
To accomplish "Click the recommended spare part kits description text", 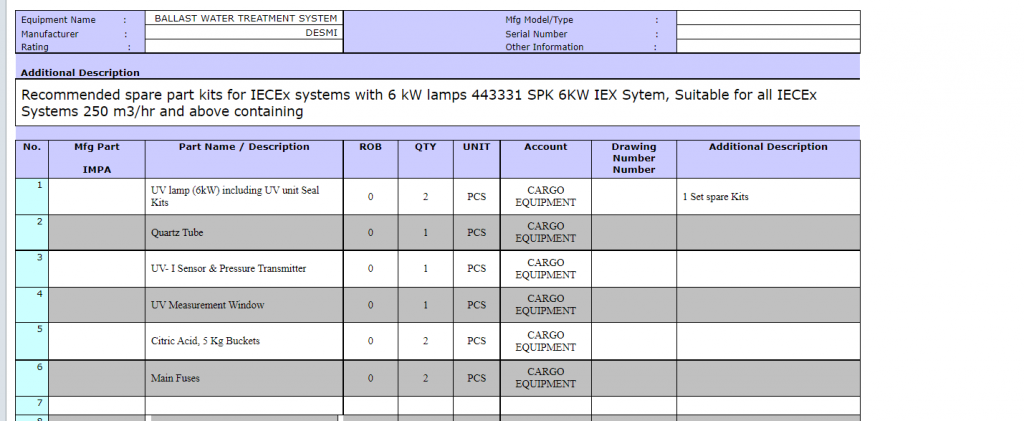I will (420, 103).
